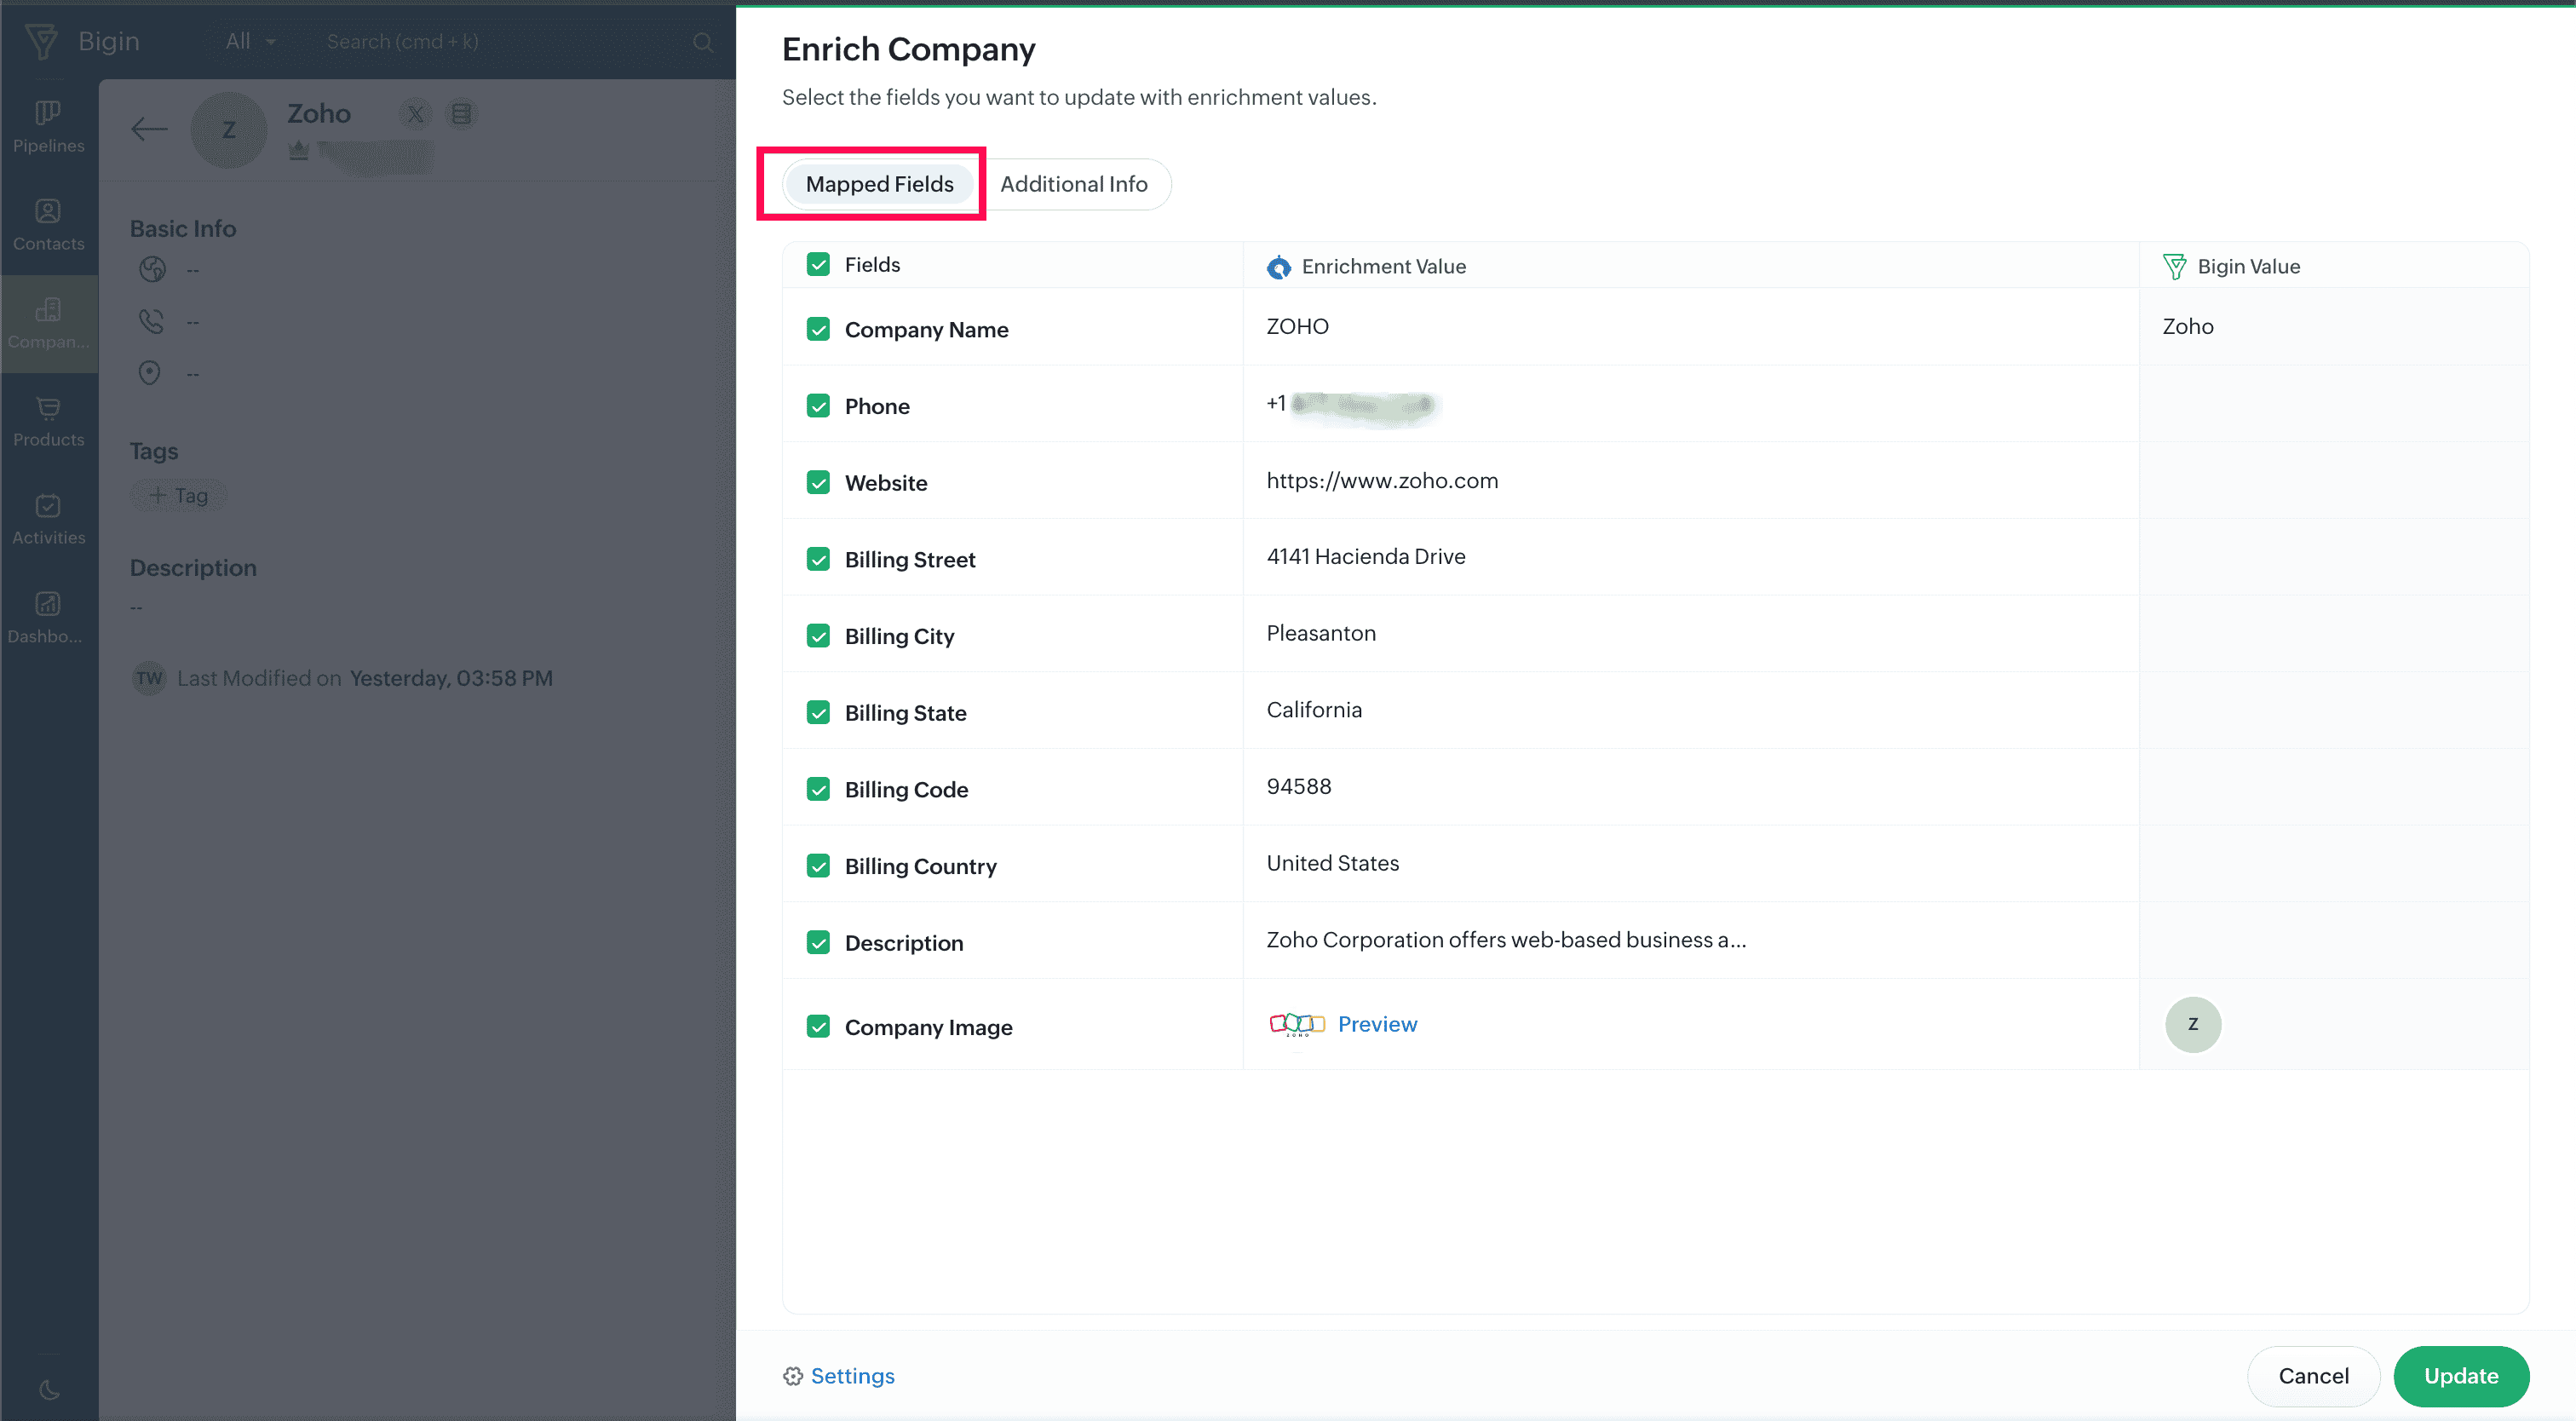
Task: Click the search magnifier icon
Action: (703, 42)
